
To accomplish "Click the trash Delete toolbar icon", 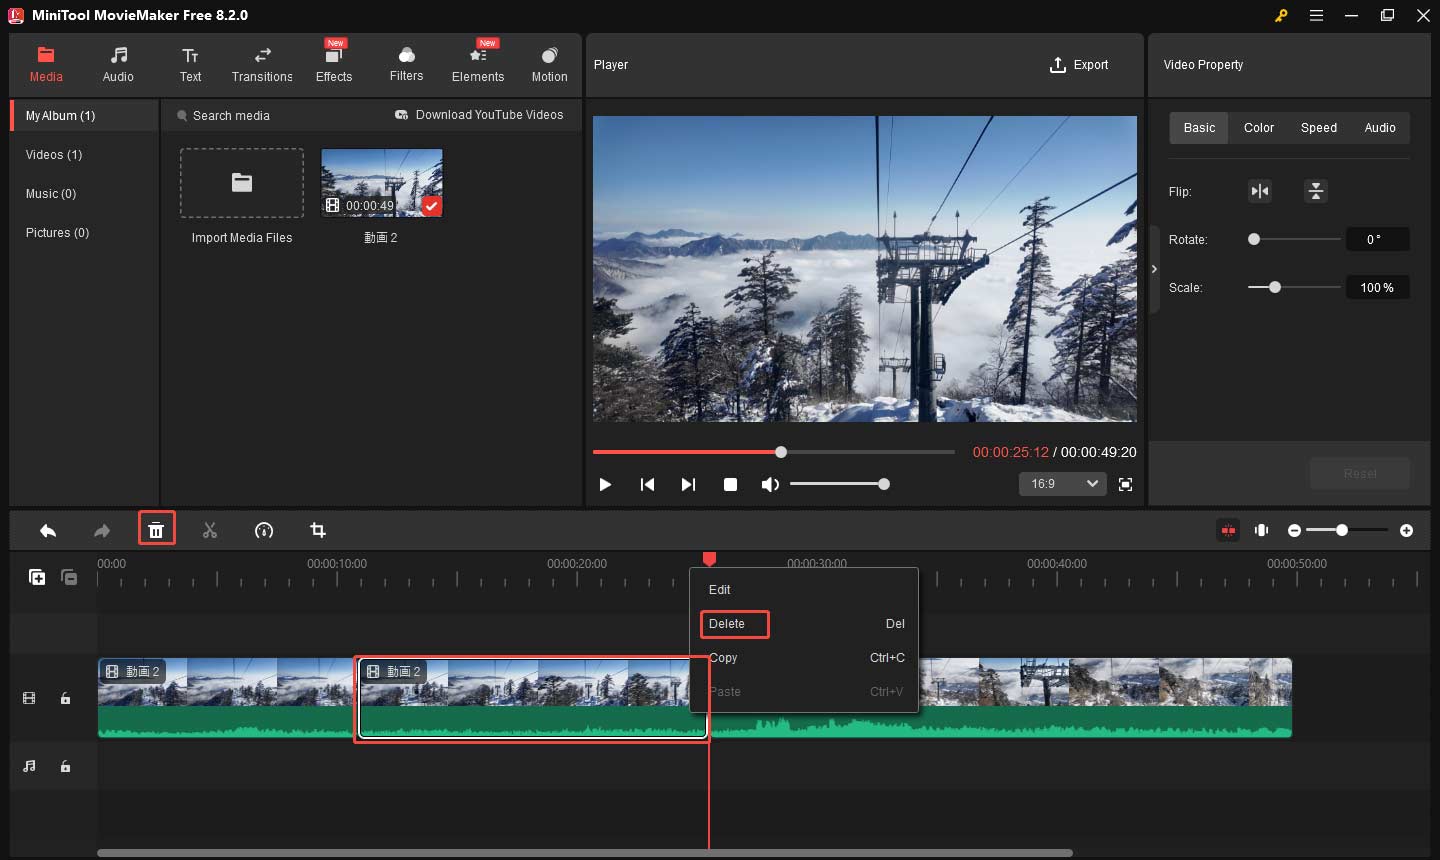I will coord(156,530).
